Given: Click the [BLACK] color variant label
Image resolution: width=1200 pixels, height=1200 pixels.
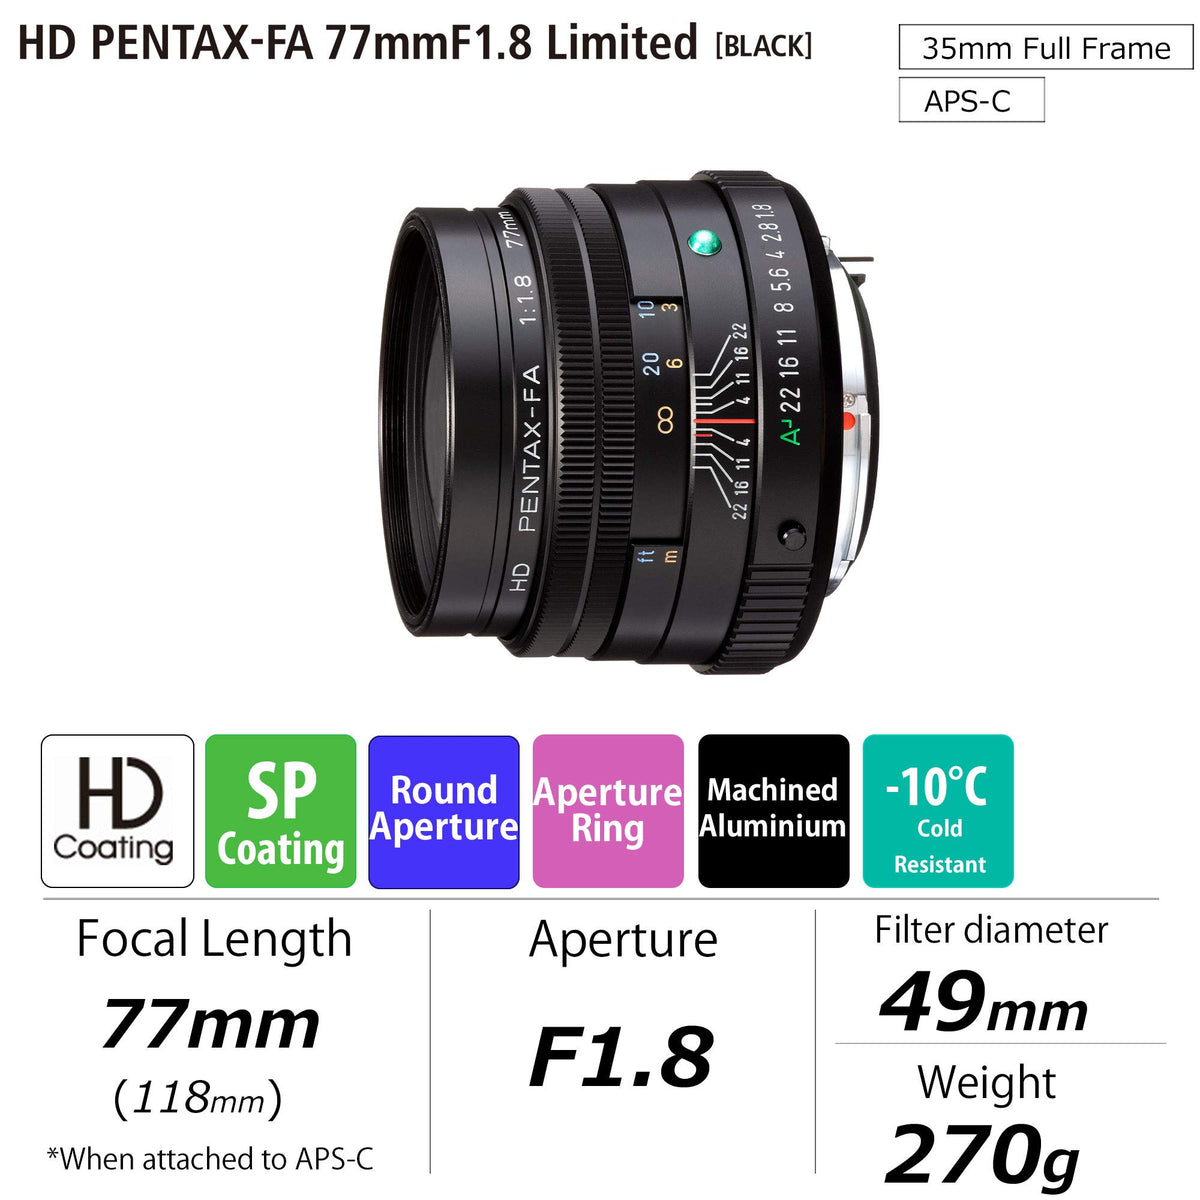Looking at the screenshot, I should point(763,46).
